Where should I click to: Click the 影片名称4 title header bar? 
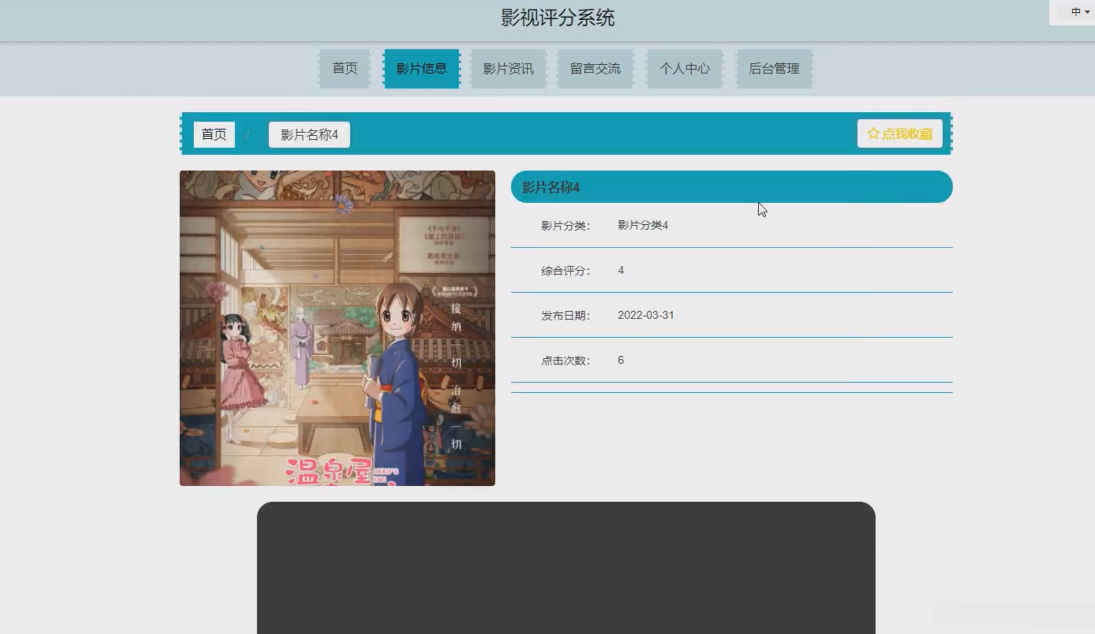(732, 187)
